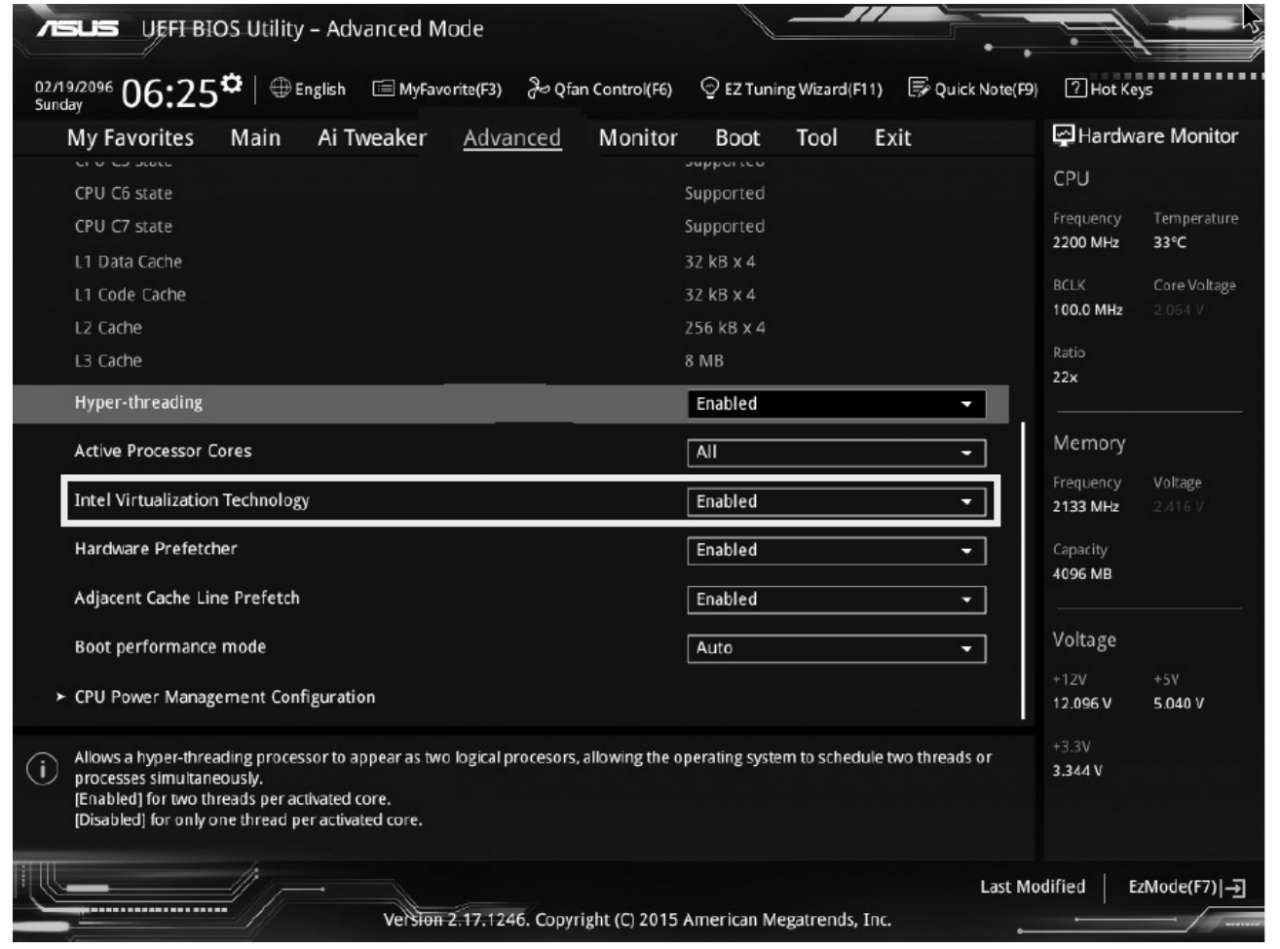This screenshot has height=949, width=1280.
Task: Click the Qfan Control fan icon
Action: (539, 89)
